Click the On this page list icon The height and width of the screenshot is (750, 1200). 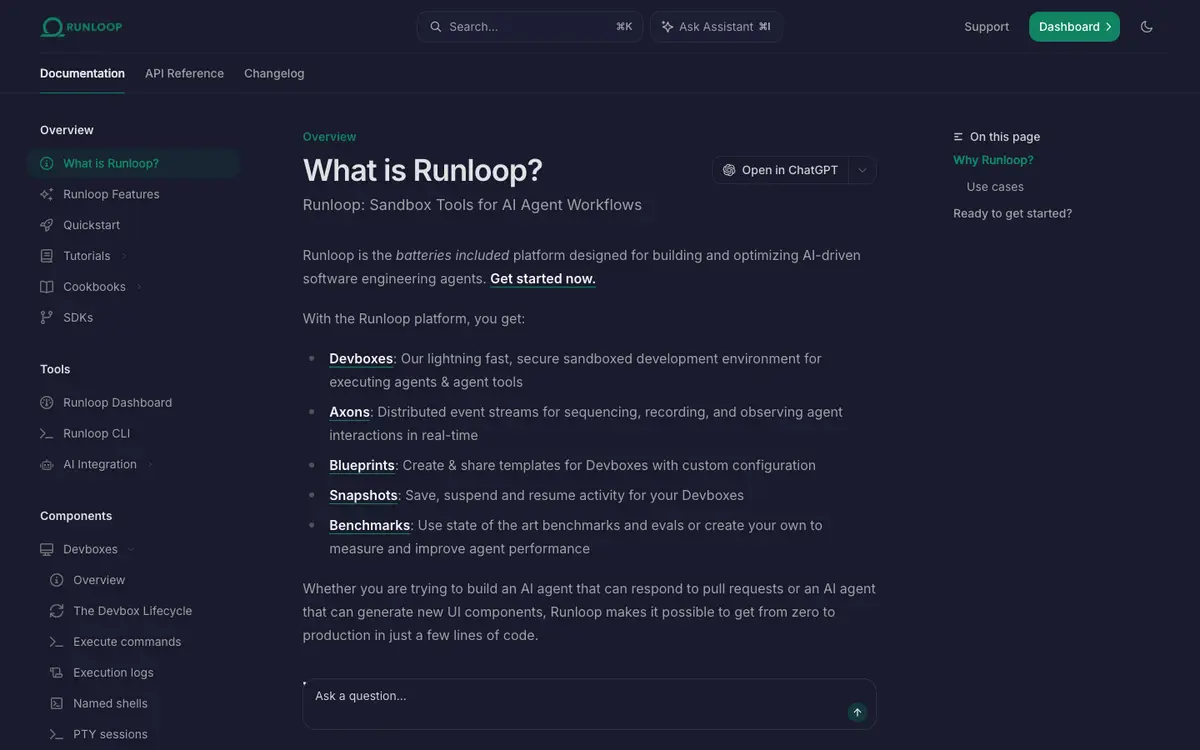[958, 137]
